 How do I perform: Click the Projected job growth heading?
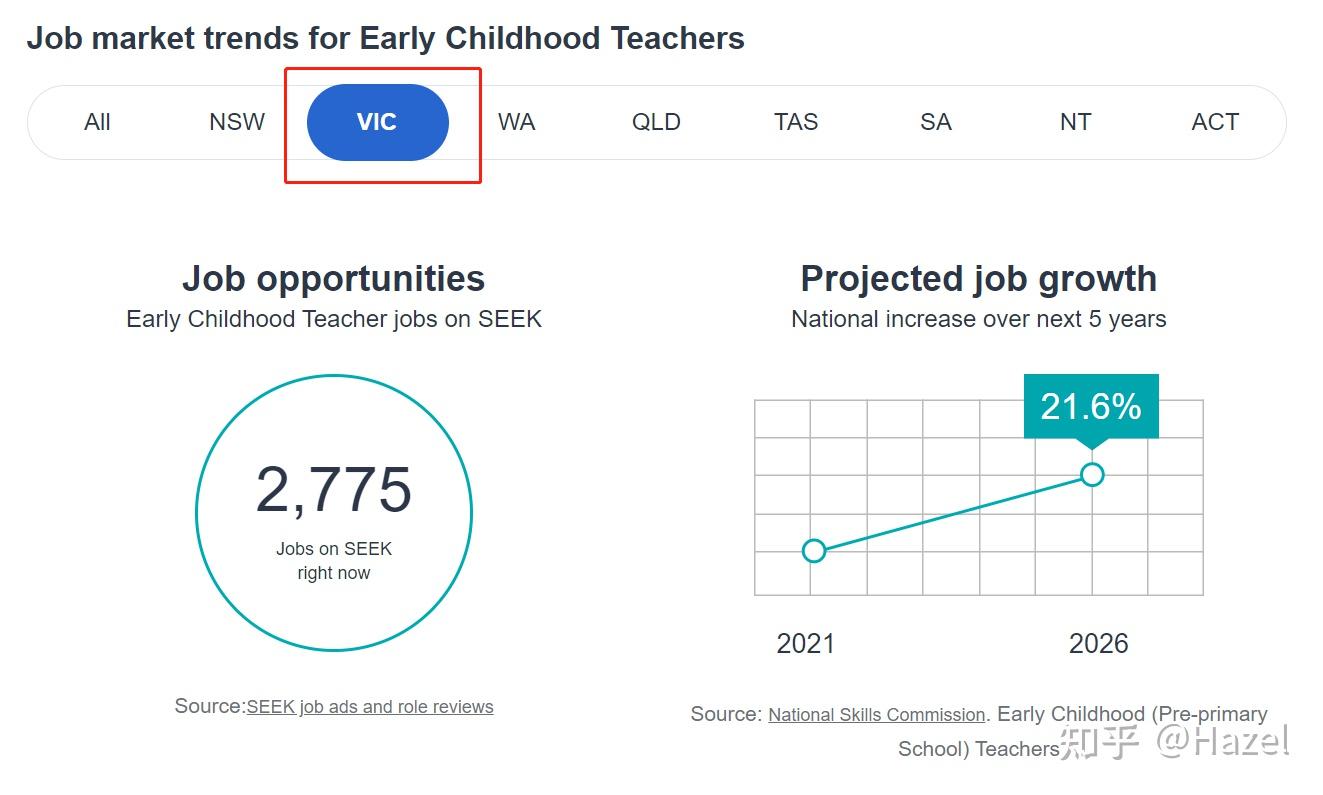[x=979, y=278]
